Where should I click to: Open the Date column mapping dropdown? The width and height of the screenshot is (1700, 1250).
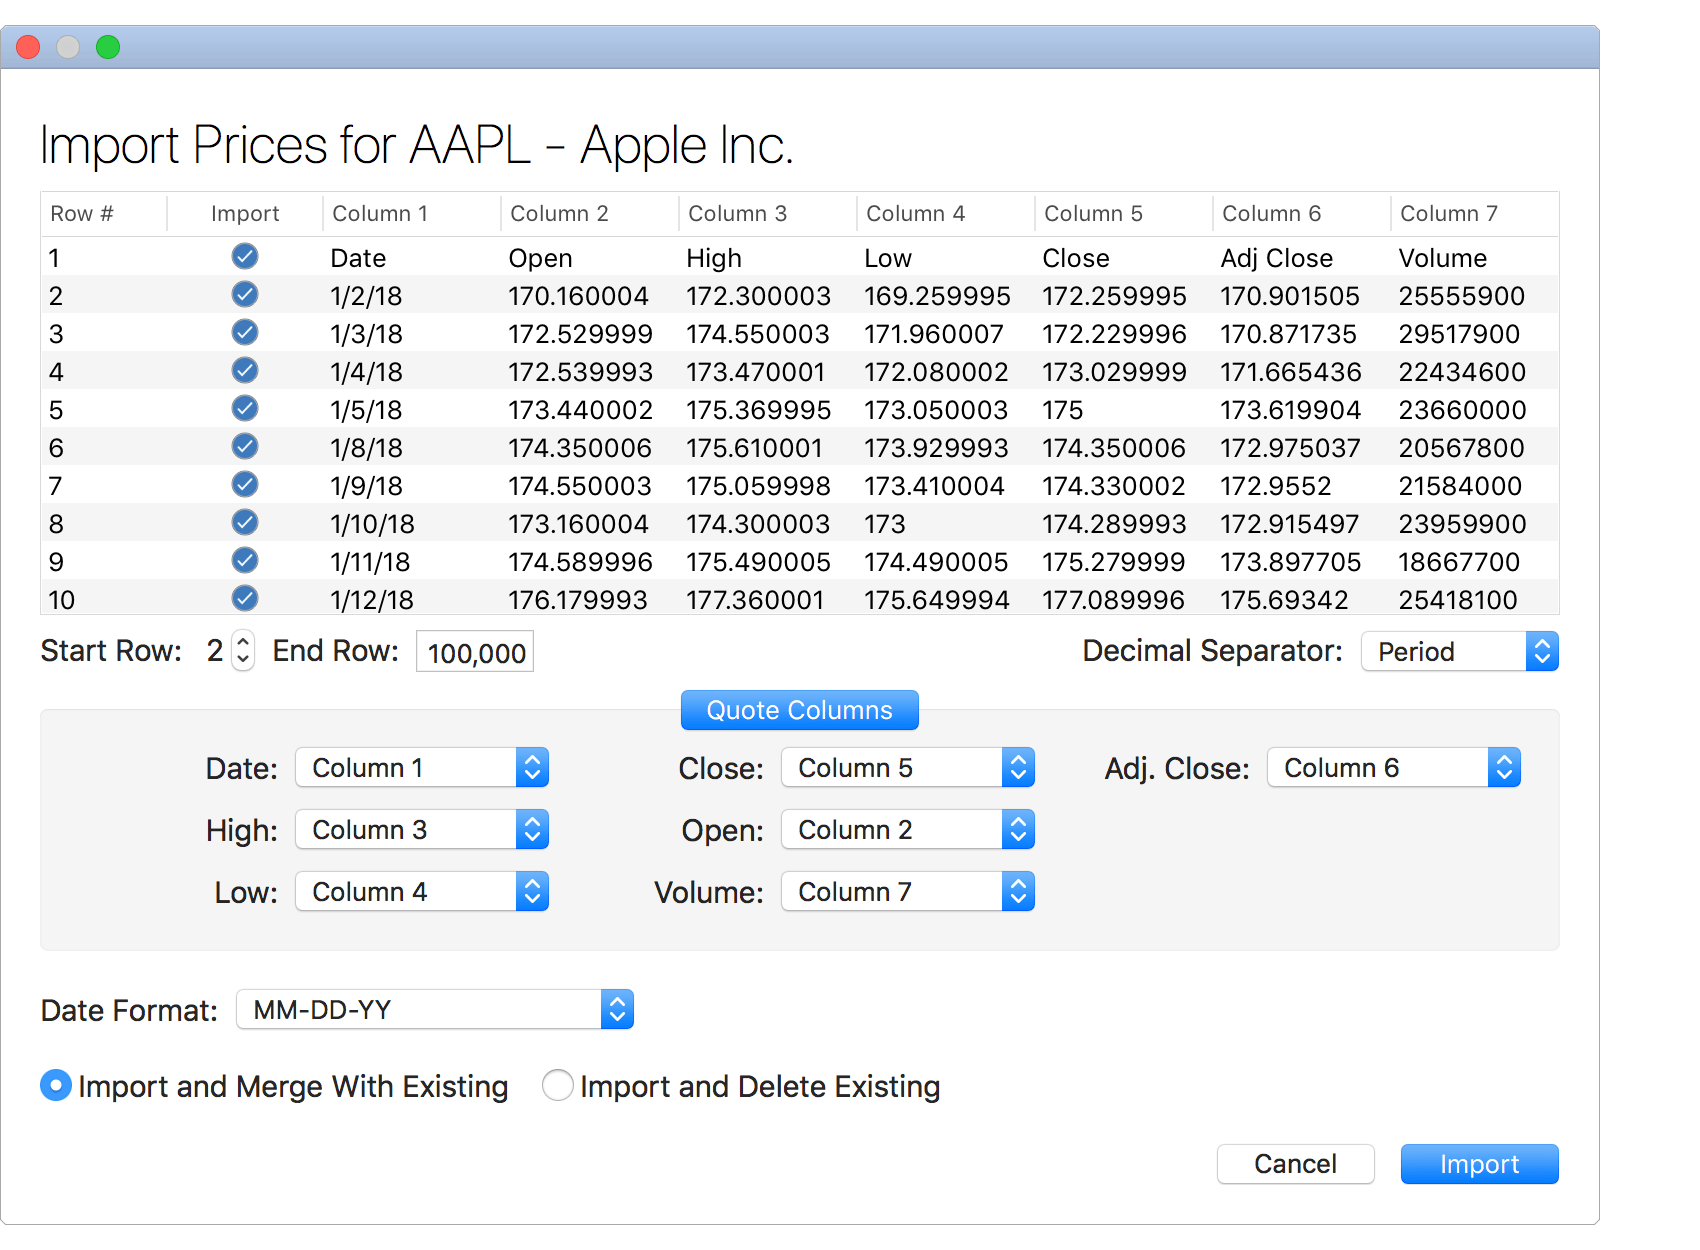tap(421, 767)
